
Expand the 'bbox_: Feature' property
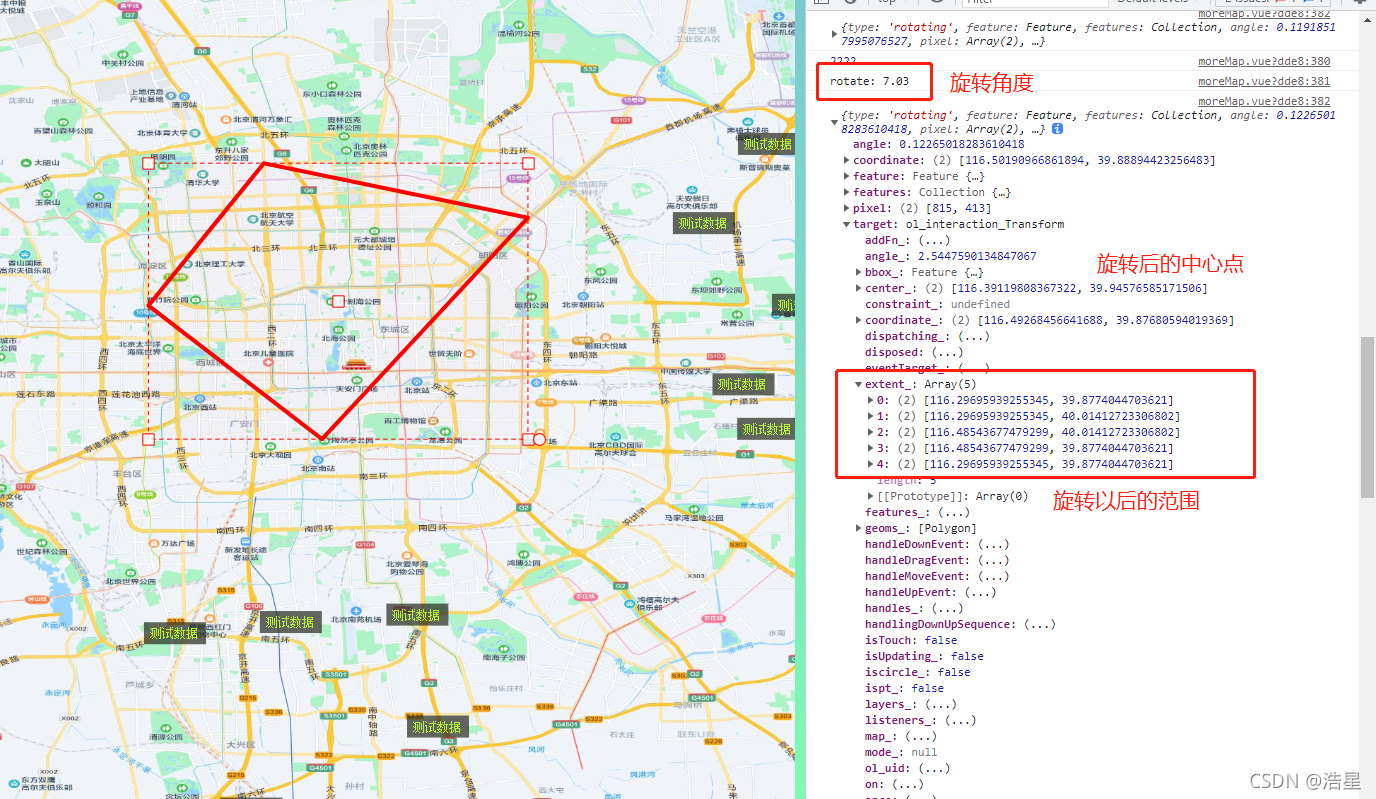(x=859, y=272)
